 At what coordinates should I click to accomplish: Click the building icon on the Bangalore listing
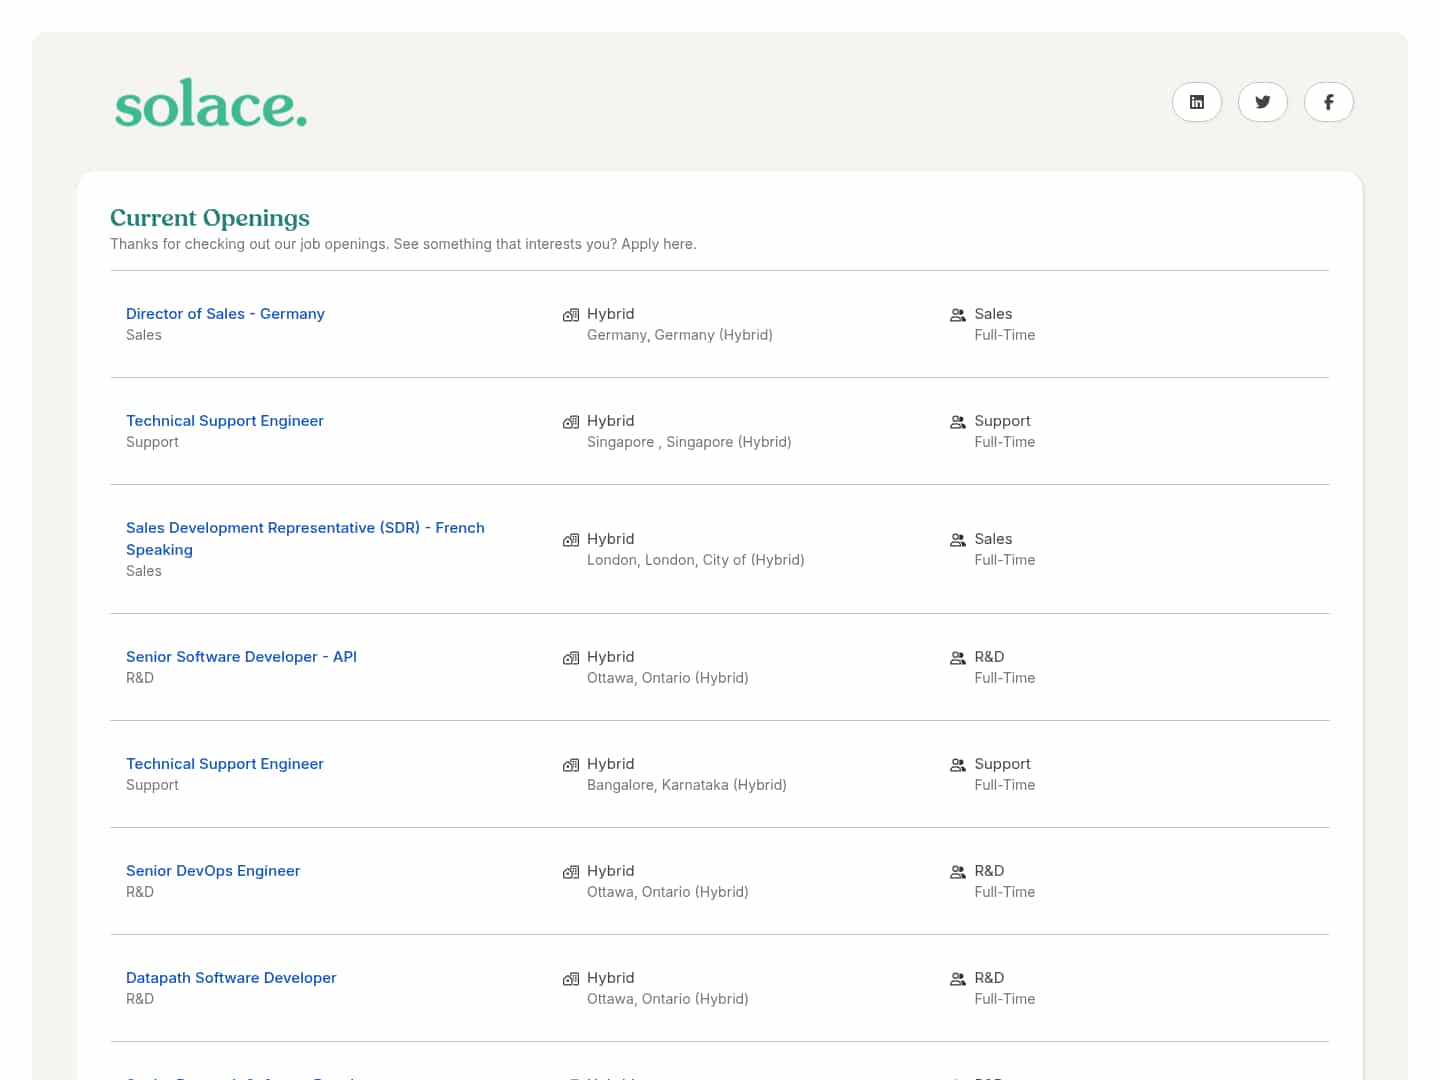click(x=570, y=764)
